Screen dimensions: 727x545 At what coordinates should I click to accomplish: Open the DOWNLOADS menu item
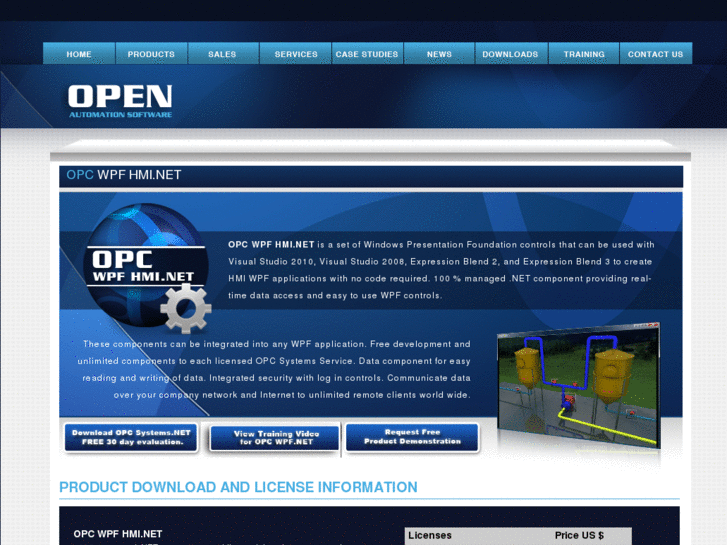coord(511,53)
